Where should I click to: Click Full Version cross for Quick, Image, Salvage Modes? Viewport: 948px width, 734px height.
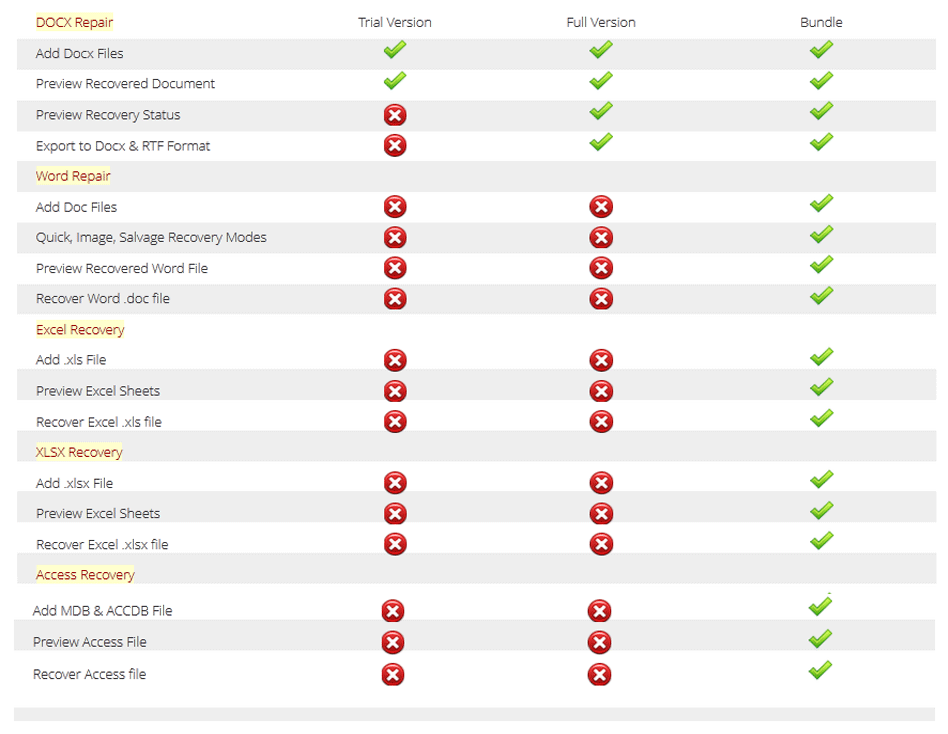601,238
